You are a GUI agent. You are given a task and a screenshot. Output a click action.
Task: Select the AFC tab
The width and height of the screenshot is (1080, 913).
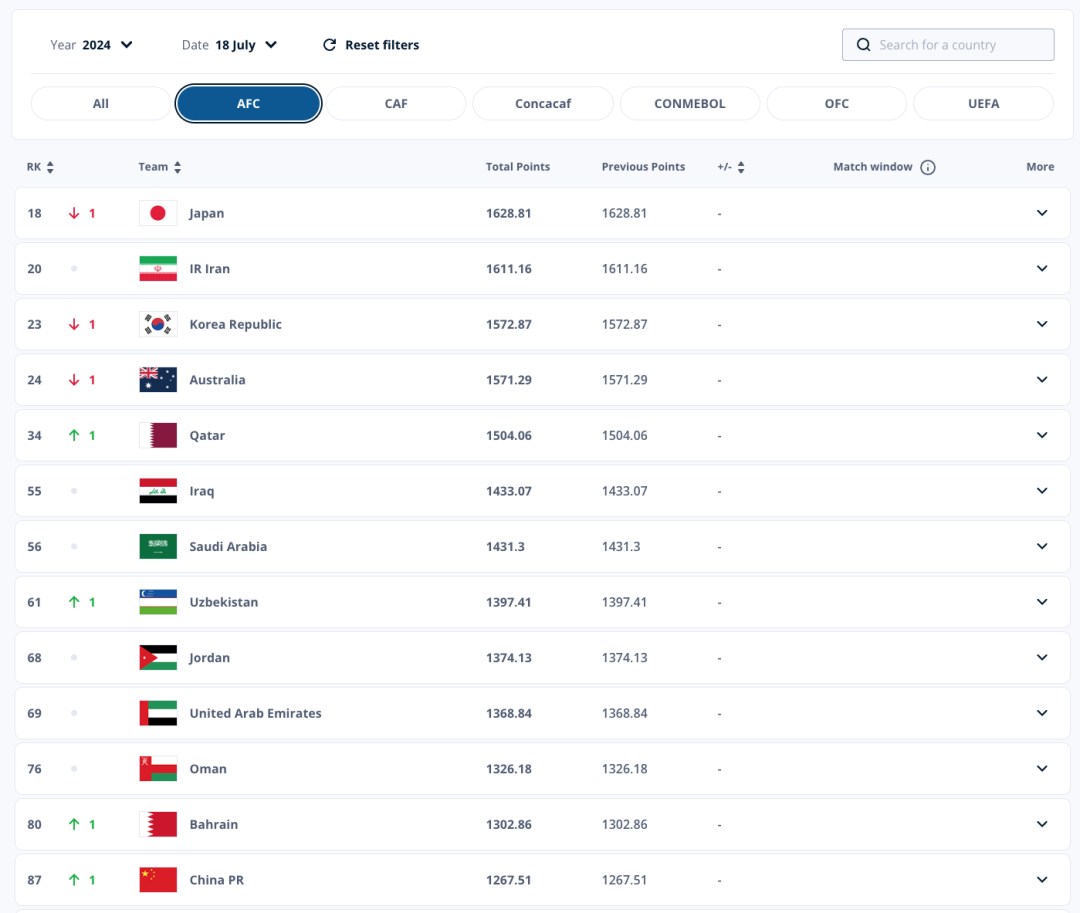click(249, 103)
